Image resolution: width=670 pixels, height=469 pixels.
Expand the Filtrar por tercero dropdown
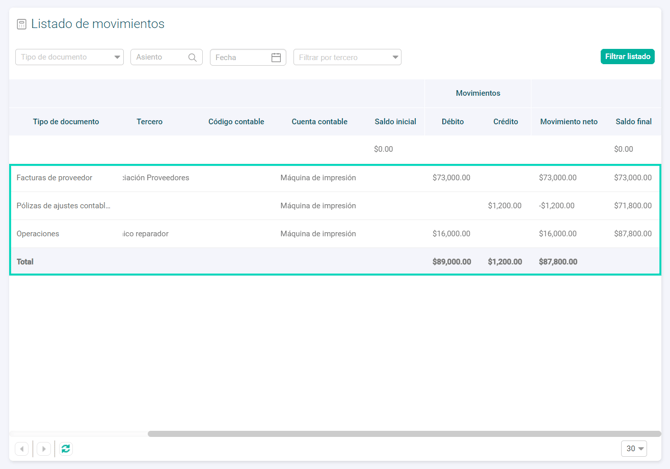tap(347, 58)
